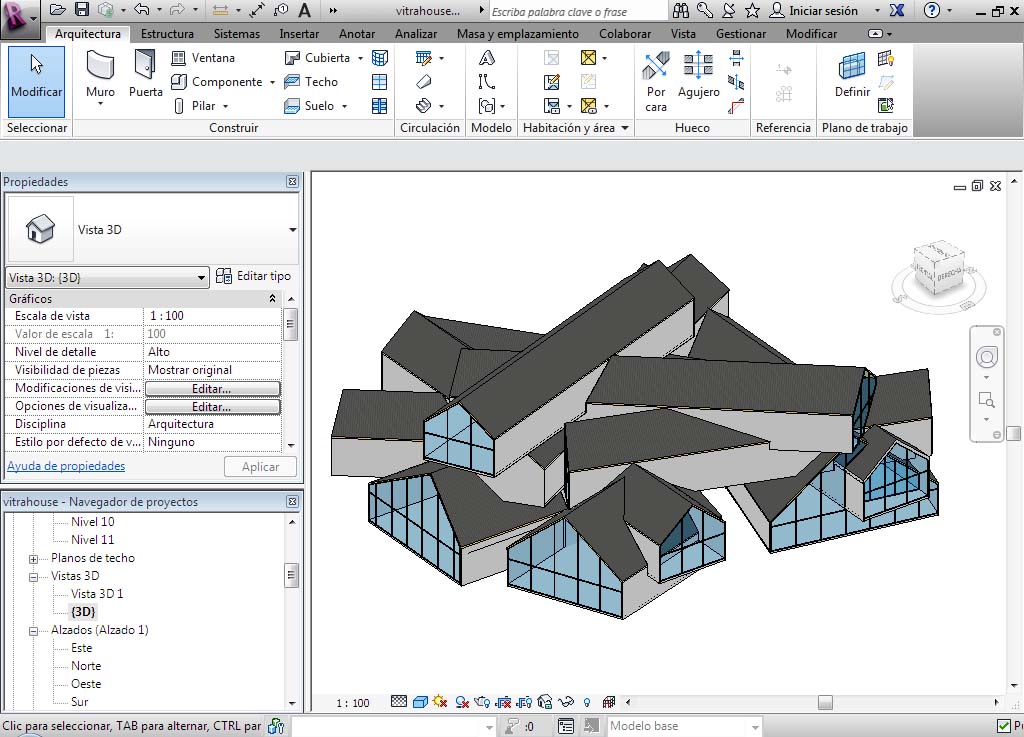Expand the Planos de techo tree node
Screen dimensions: 1024x737
[33, 559]
